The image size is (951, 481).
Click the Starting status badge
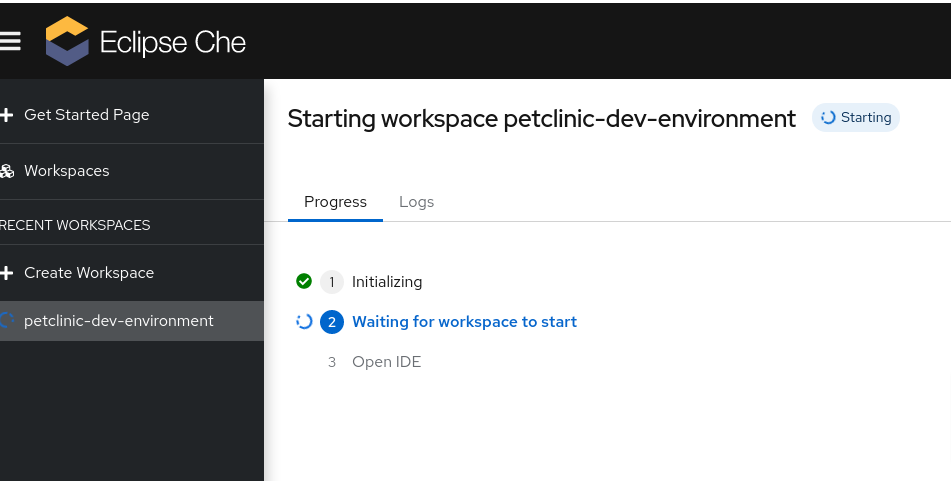click(x=856, y=118)
